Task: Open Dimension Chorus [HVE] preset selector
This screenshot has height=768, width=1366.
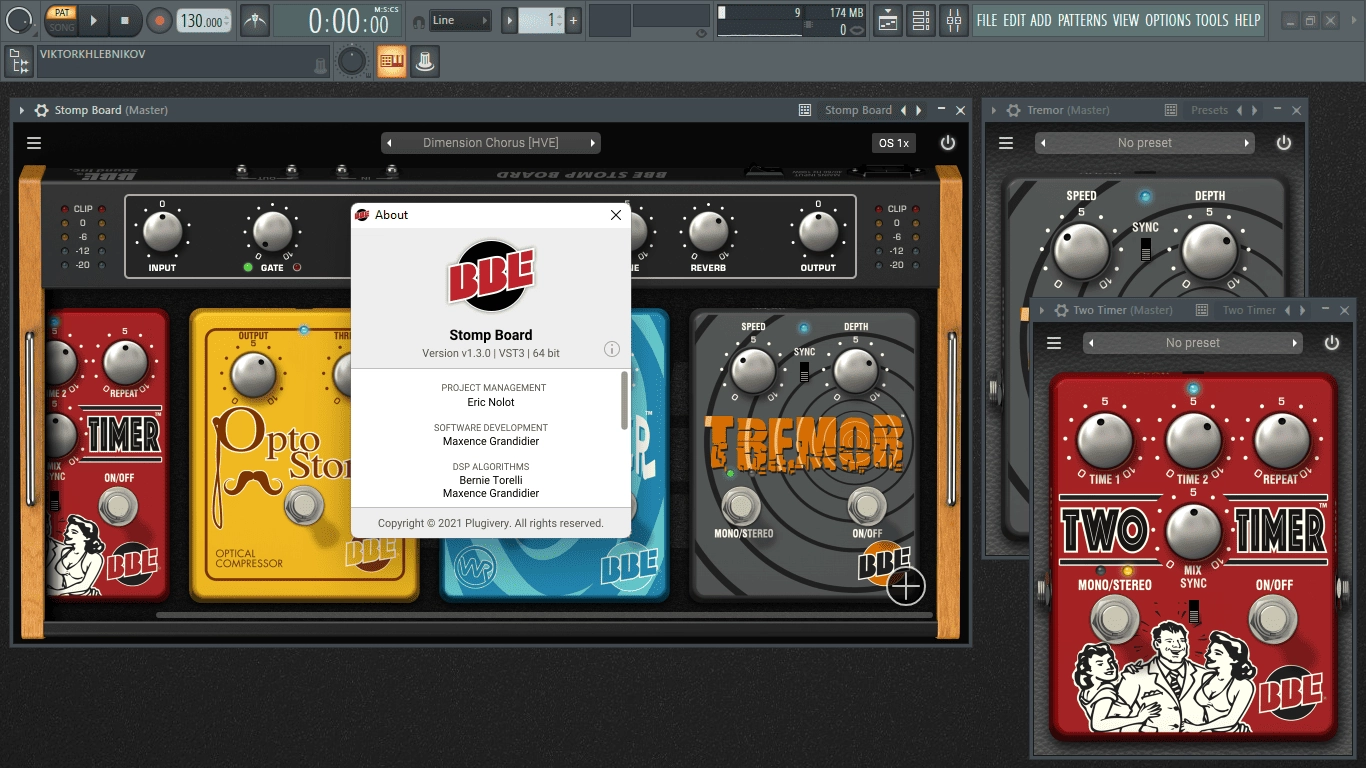Action: click(491, 143)
